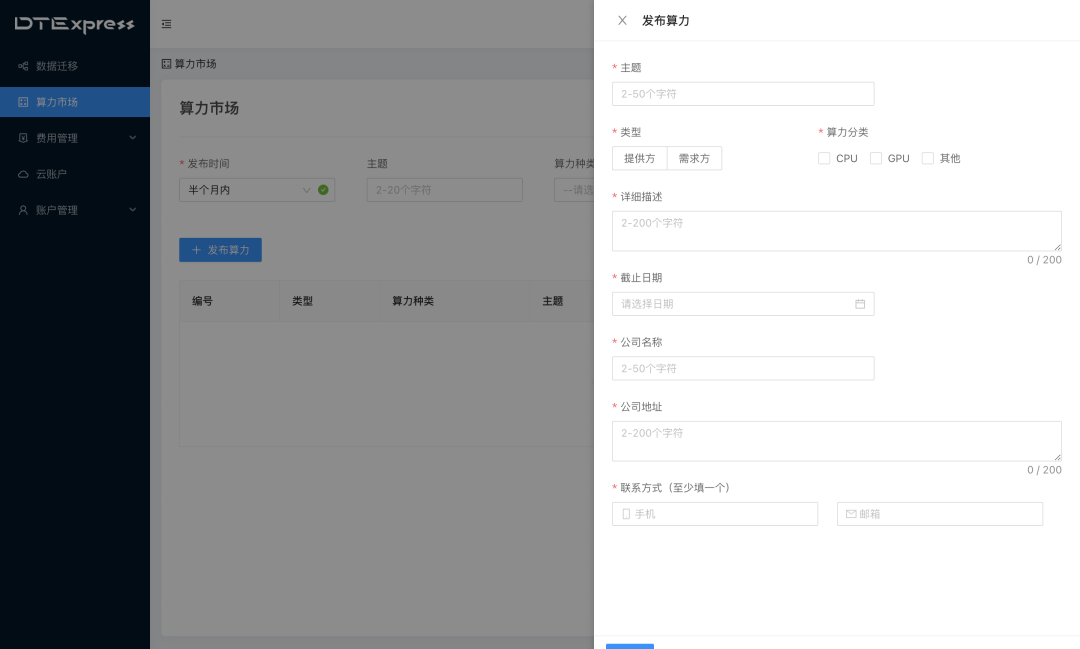Image resolution: width=1080 pixels, height=649 pixels.
Task: Enable the GPU checkbox
Action: pyautogui.click(x=876, y=158)
